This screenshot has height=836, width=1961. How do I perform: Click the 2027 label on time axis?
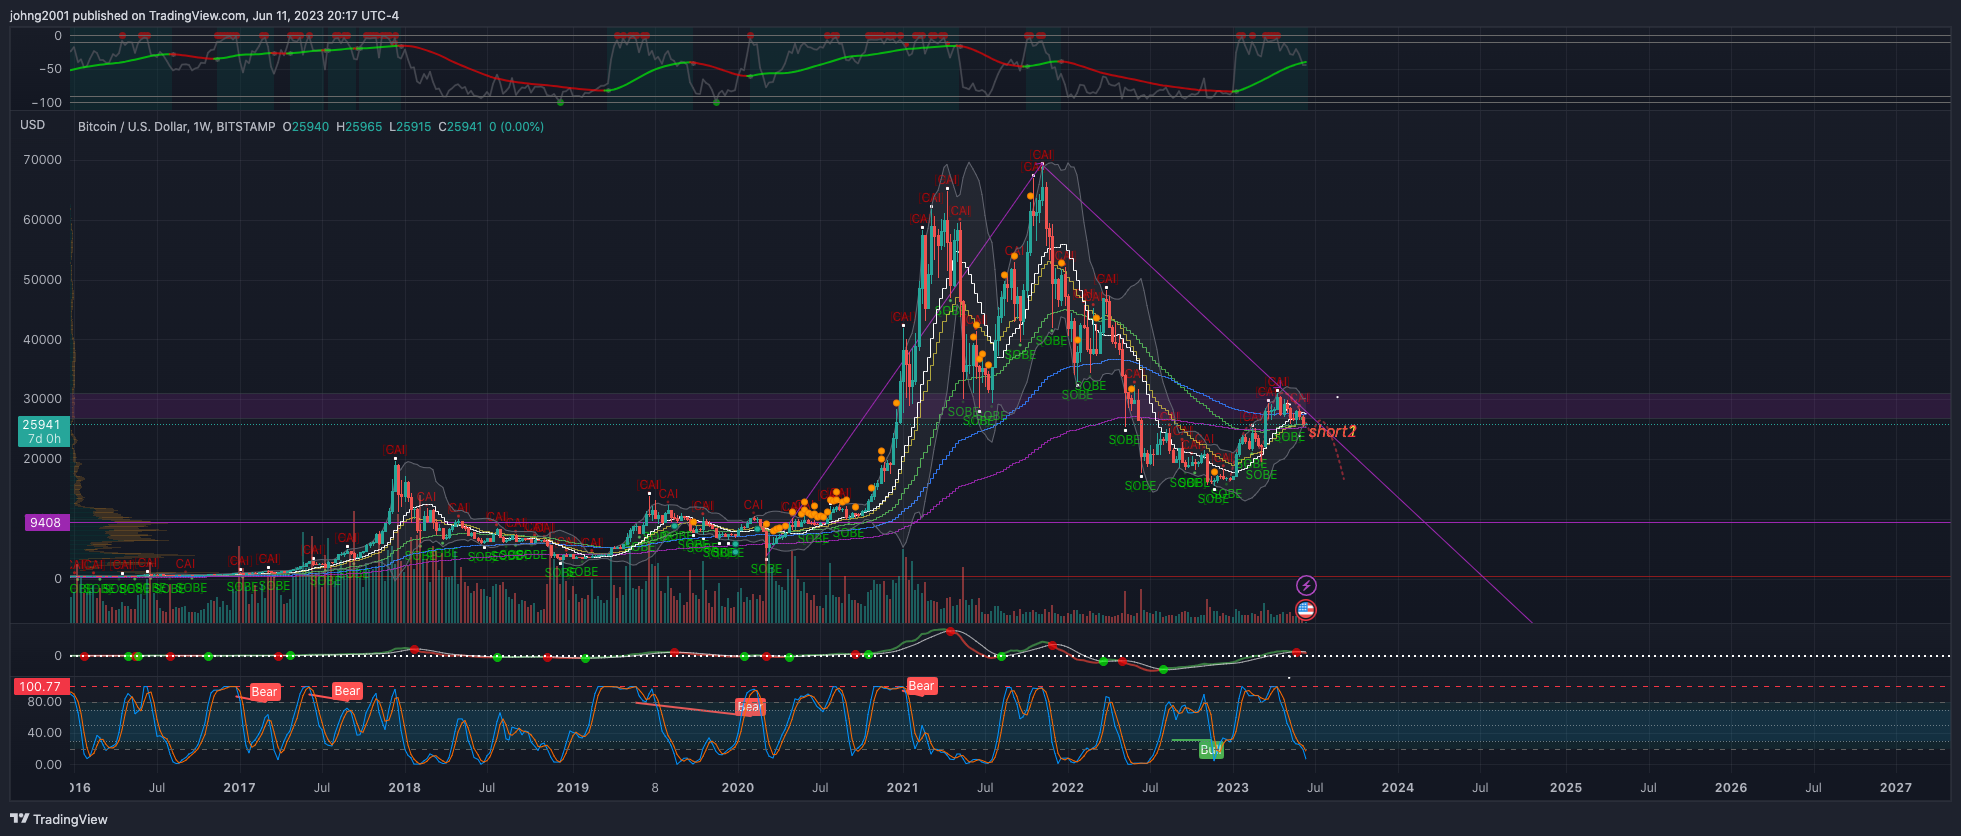pyautogui.click(x=1896, y=788)
